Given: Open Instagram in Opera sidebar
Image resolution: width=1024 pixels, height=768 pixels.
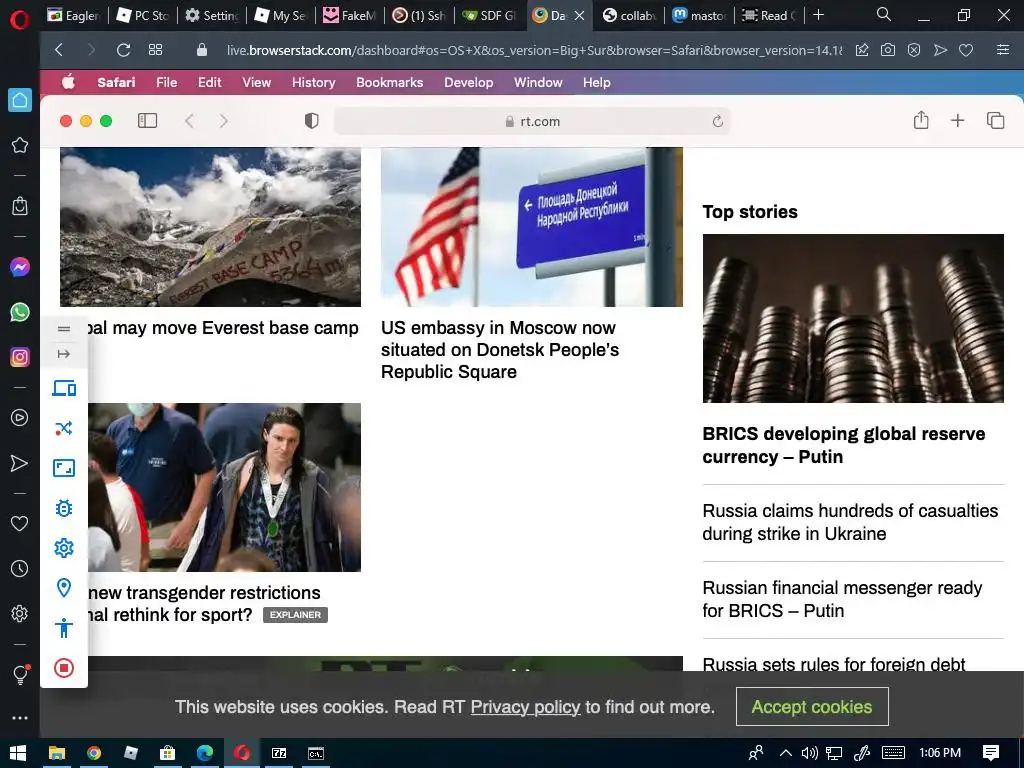Looking at the screenshot, I should tap(20, 357).
